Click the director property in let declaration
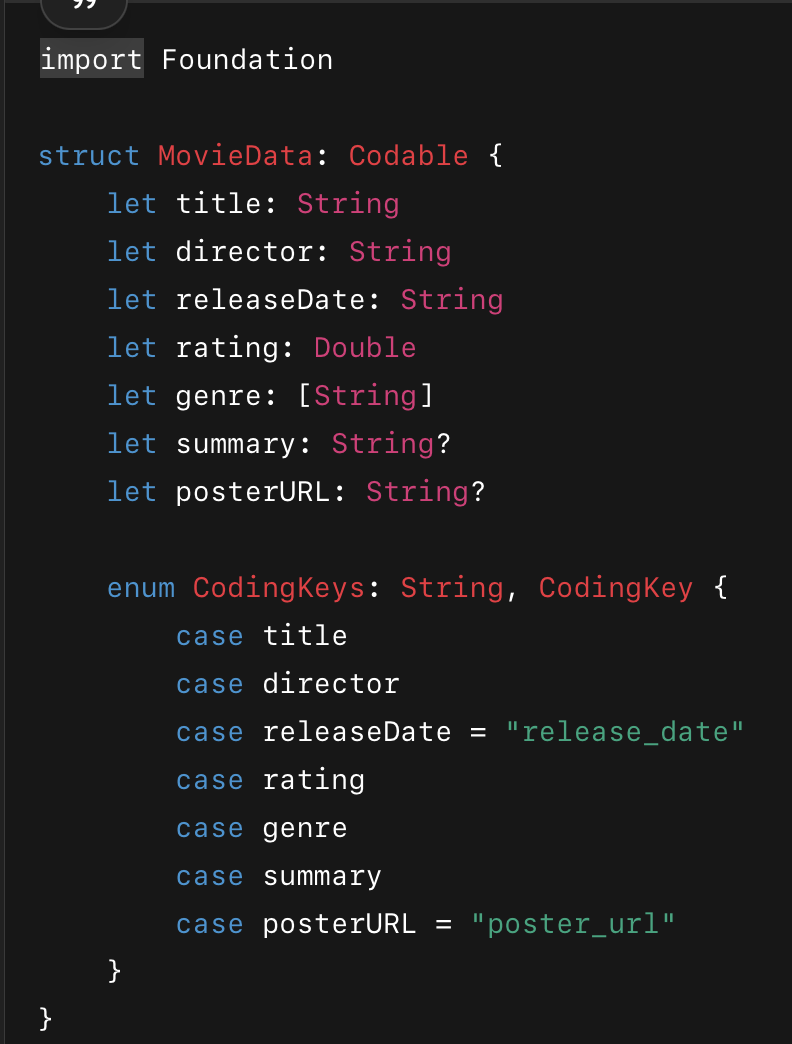792x1044 pixels. click(245, 252)
